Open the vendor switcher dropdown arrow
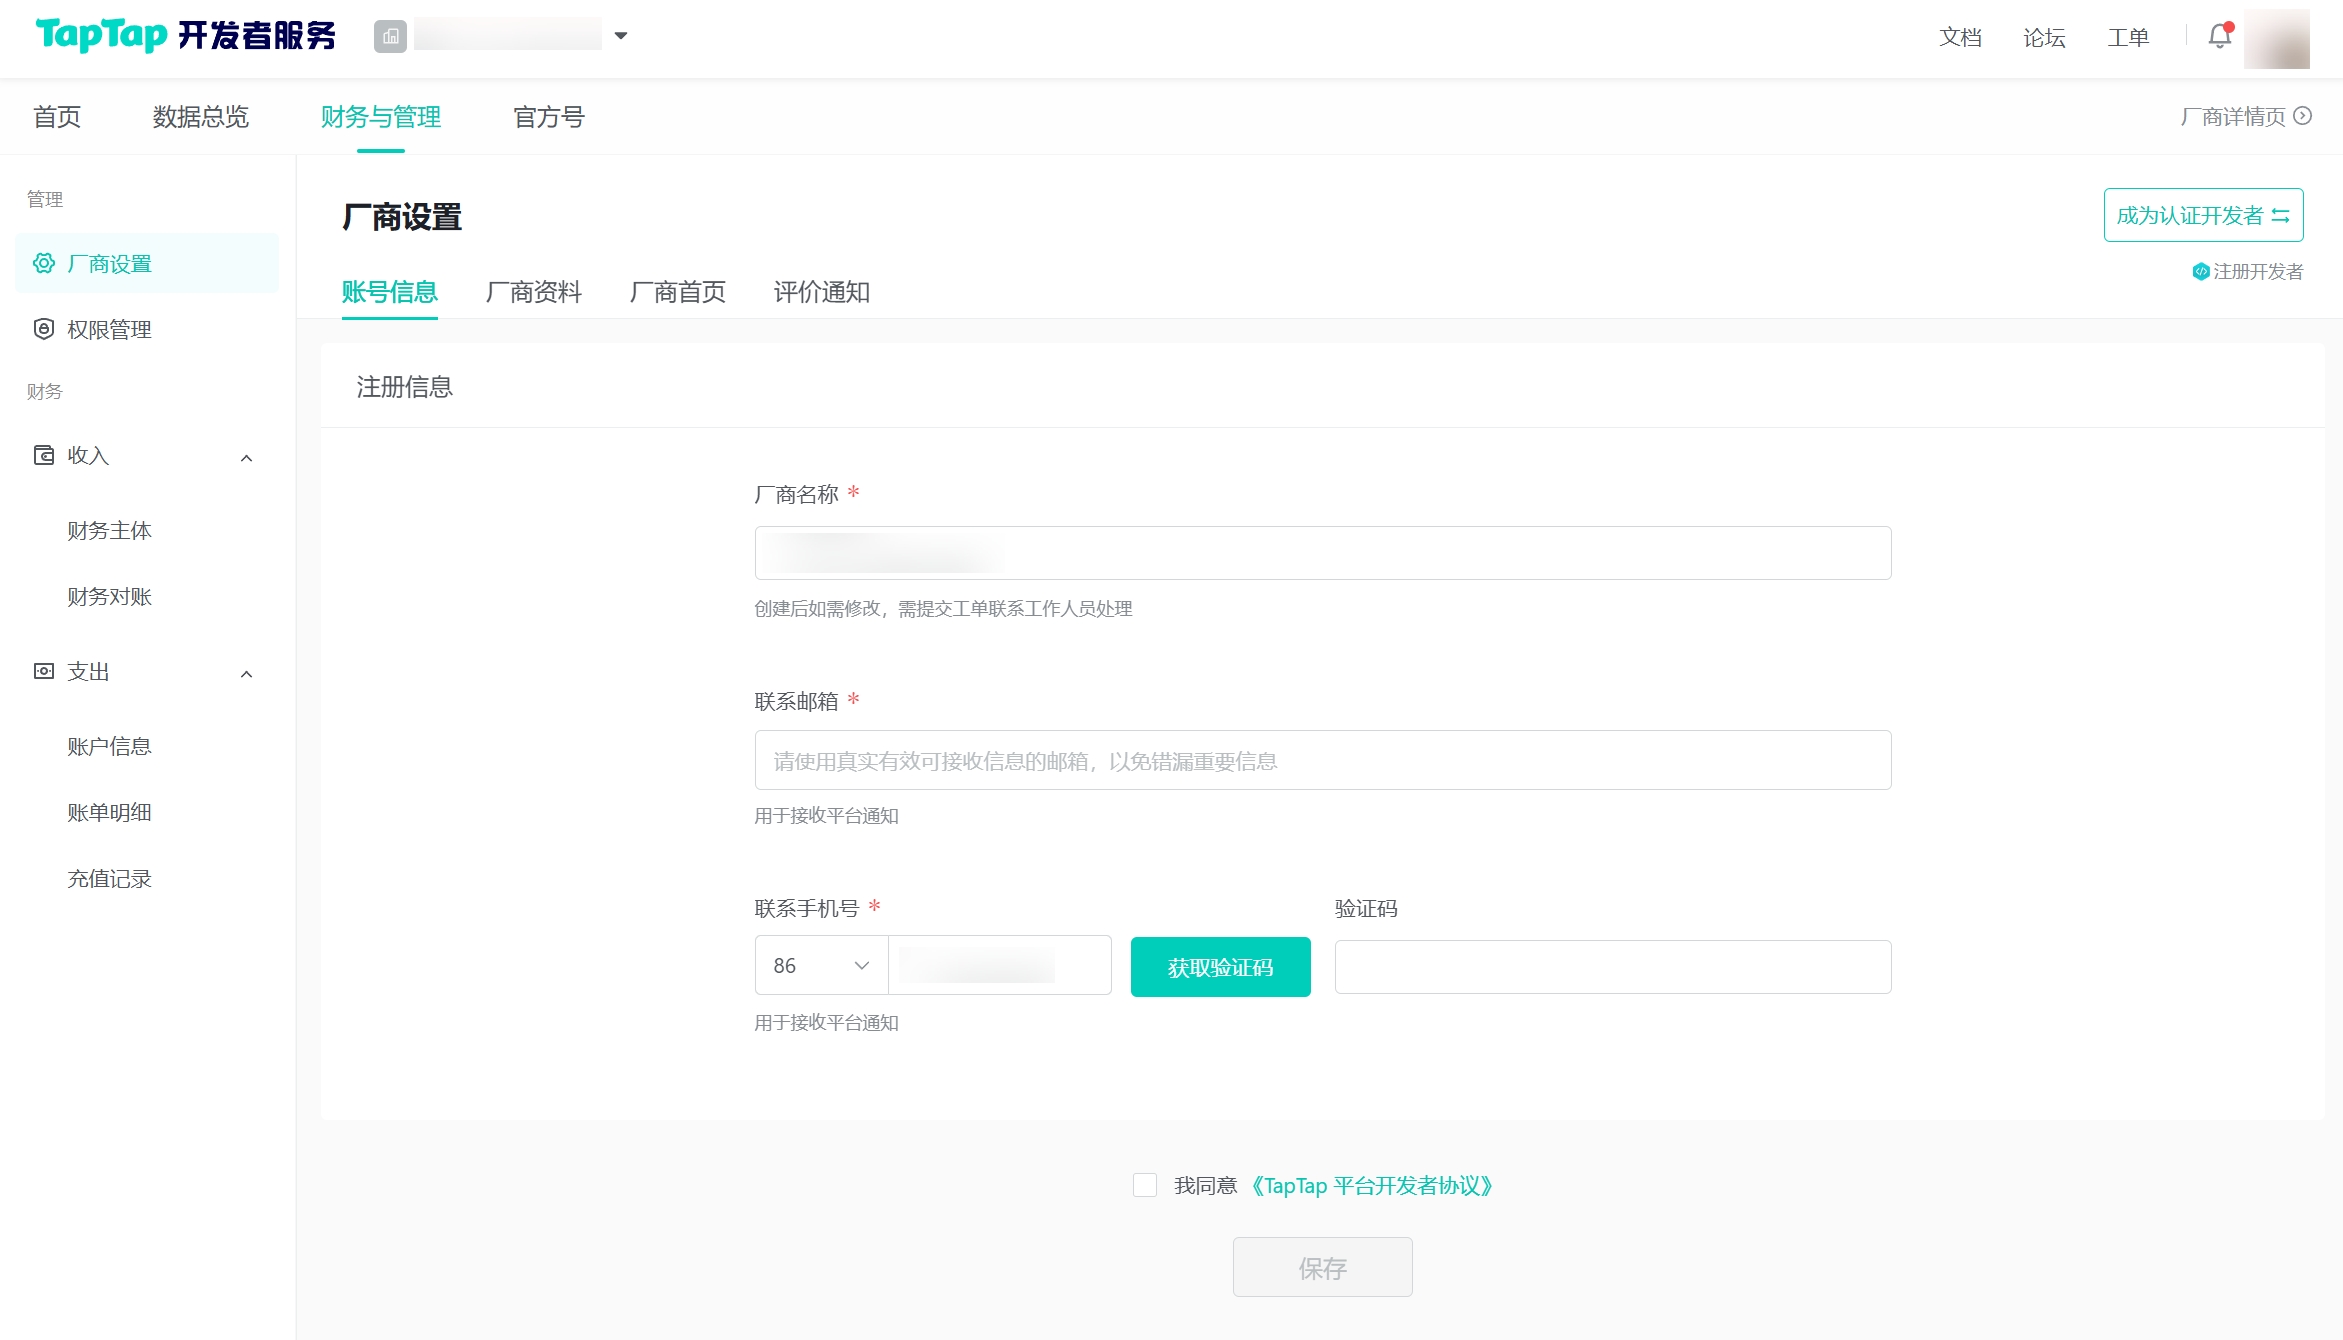 [x=621, y=36]
